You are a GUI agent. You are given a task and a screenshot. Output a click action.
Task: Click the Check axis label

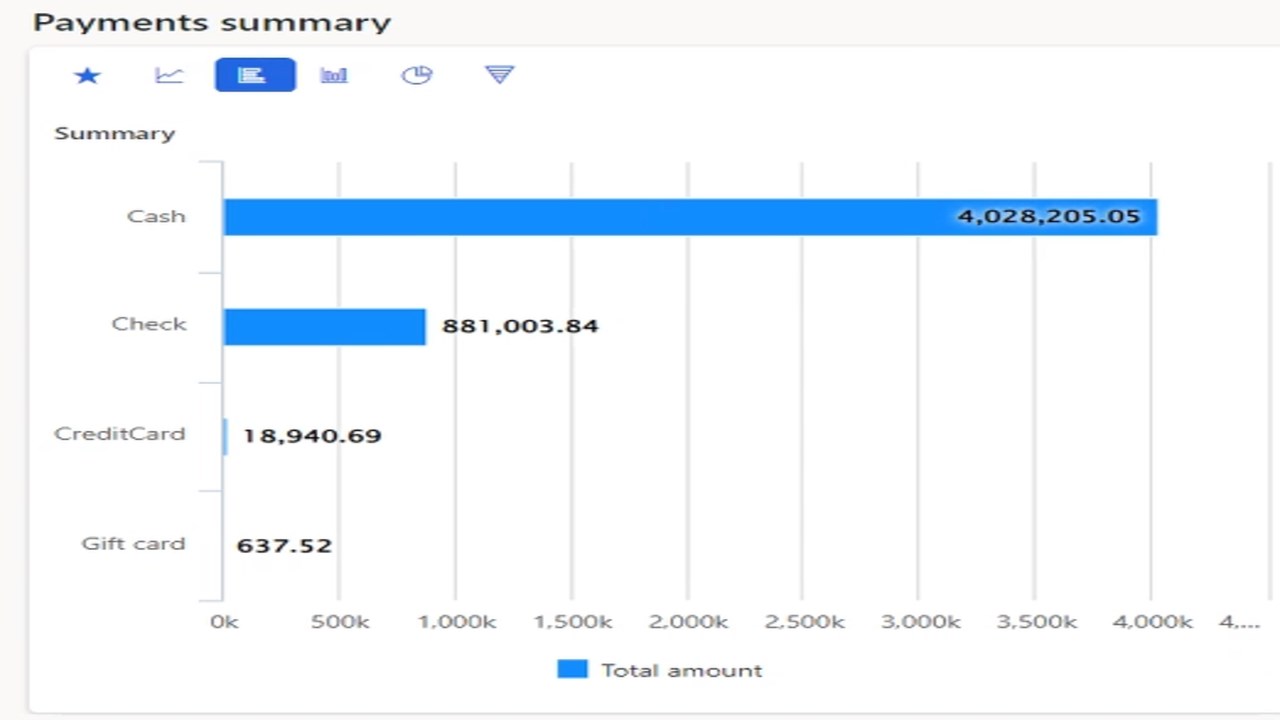(149, 324)
